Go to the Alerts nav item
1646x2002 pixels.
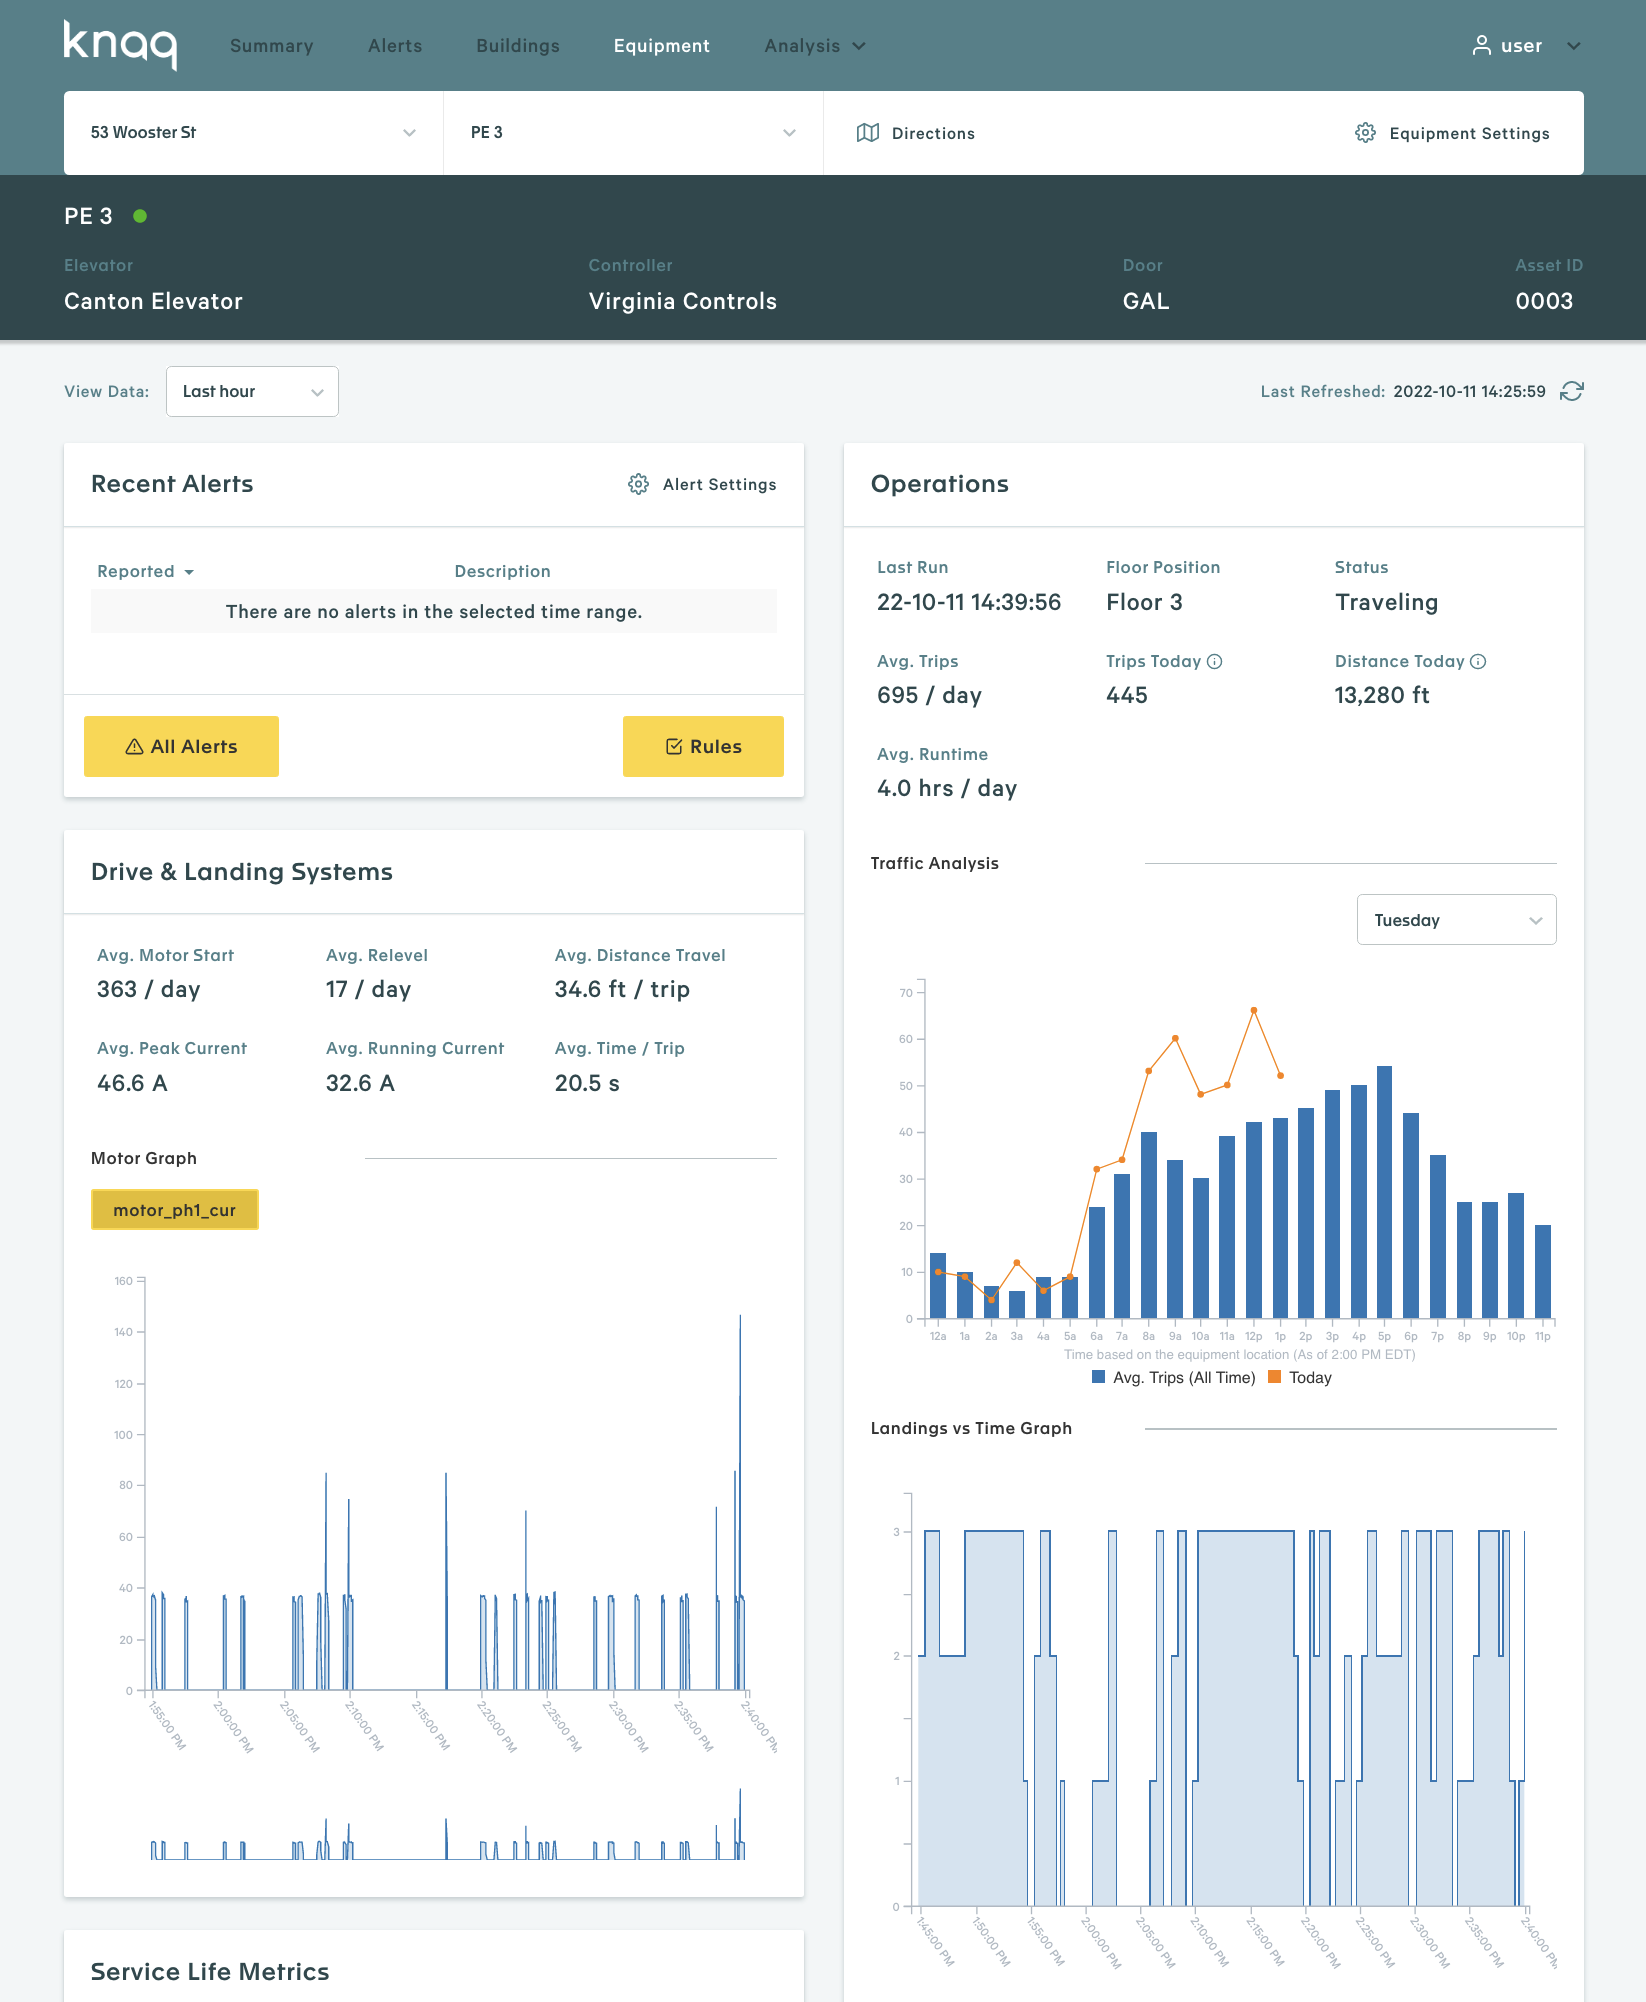(x=395, y=46)
